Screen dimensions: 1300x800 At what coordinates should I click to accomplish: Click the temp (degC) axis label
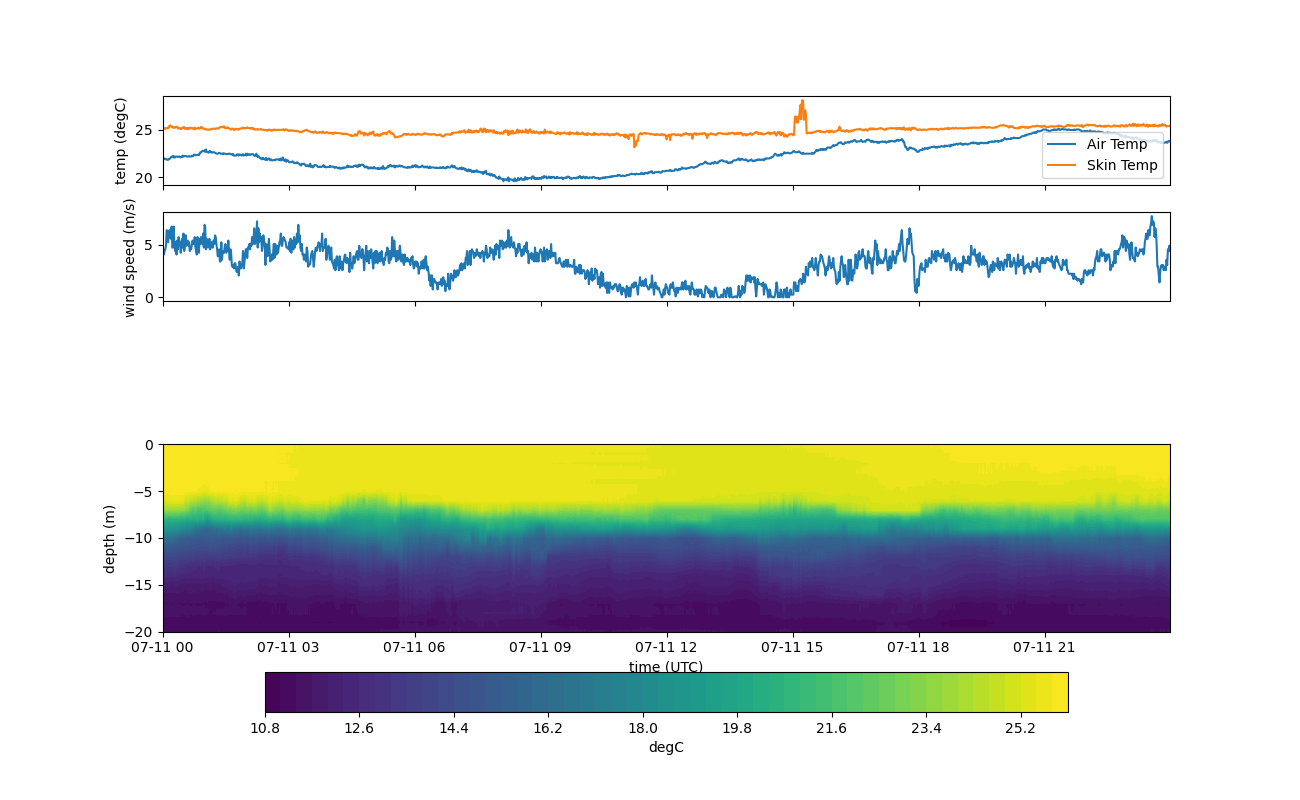coord(121,141)
